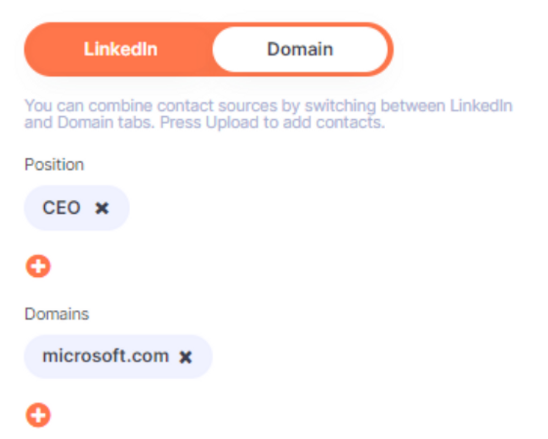Click the CEO text inside the tag
The height and width of the screenshot is (439, 548).
[x=62, y=208]
